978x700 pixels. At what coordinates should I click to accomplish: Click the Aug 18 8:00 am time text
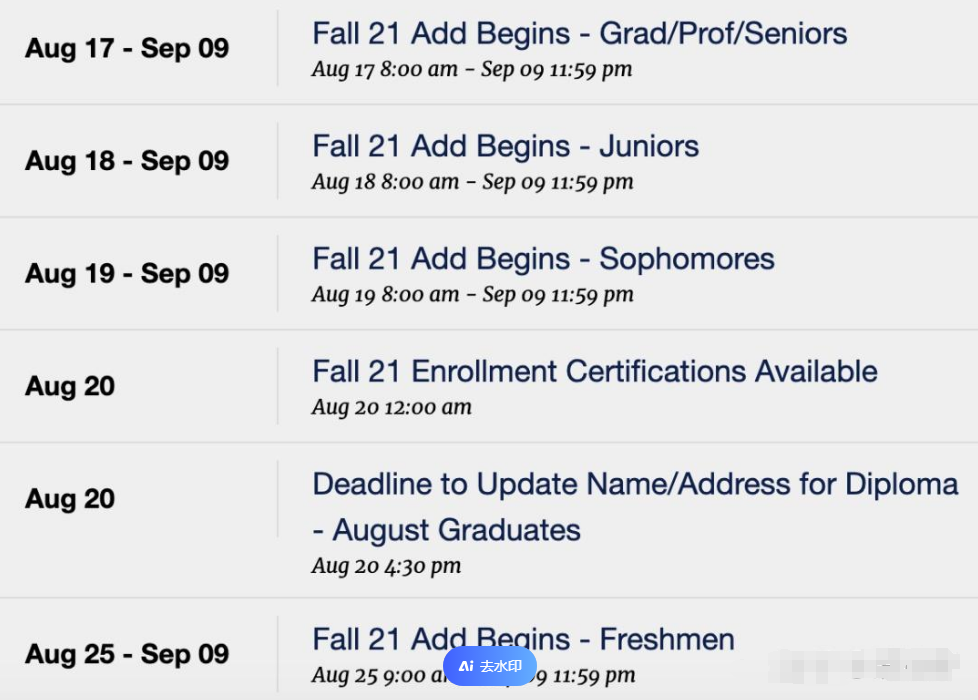click(x=385, y=182)
